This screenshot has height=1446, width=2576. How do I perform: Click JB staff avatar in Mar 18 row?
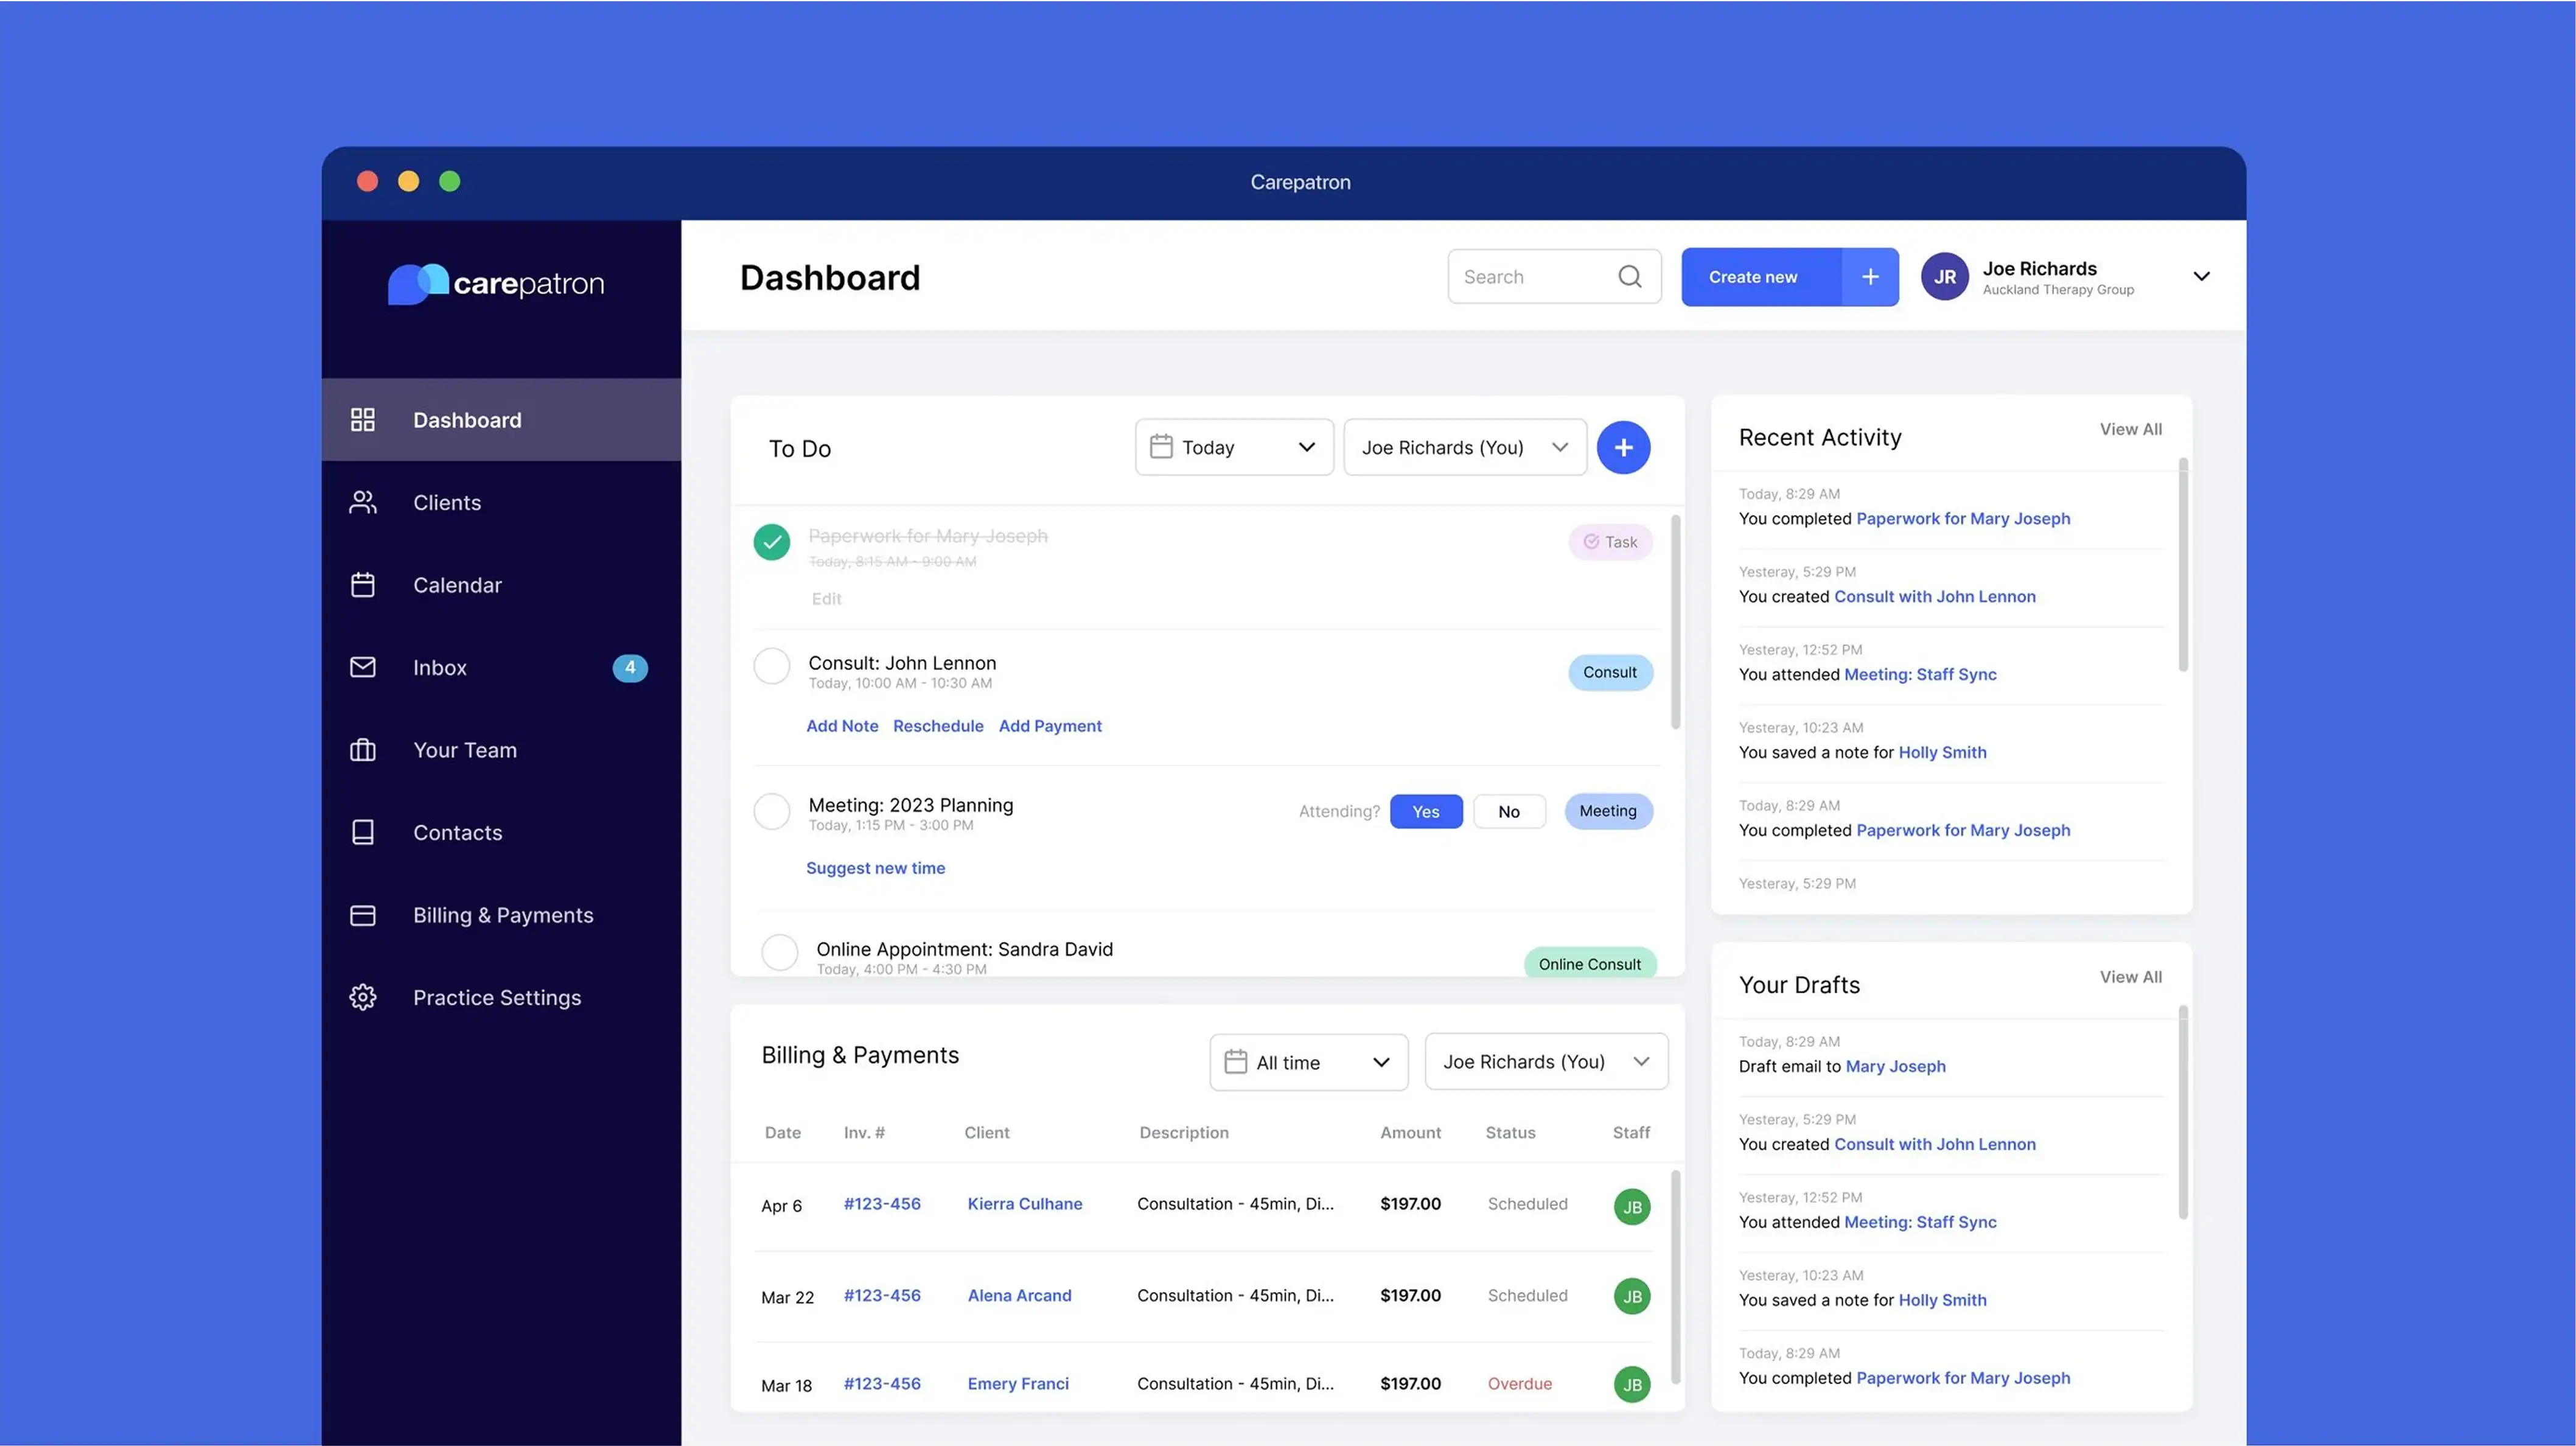(x=1632, y=1384)
